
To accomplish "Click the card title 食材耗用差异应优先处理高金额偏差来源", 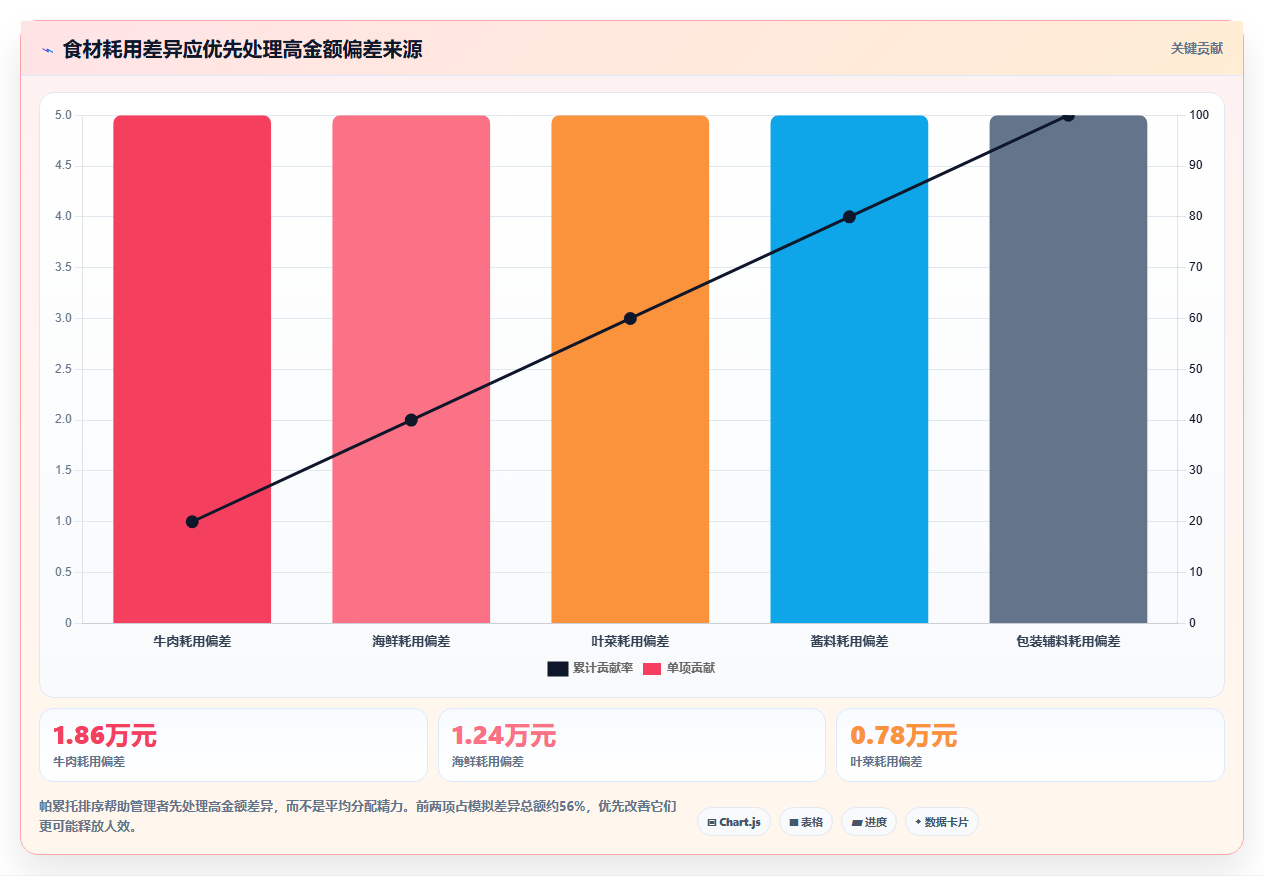I will 242,49.
